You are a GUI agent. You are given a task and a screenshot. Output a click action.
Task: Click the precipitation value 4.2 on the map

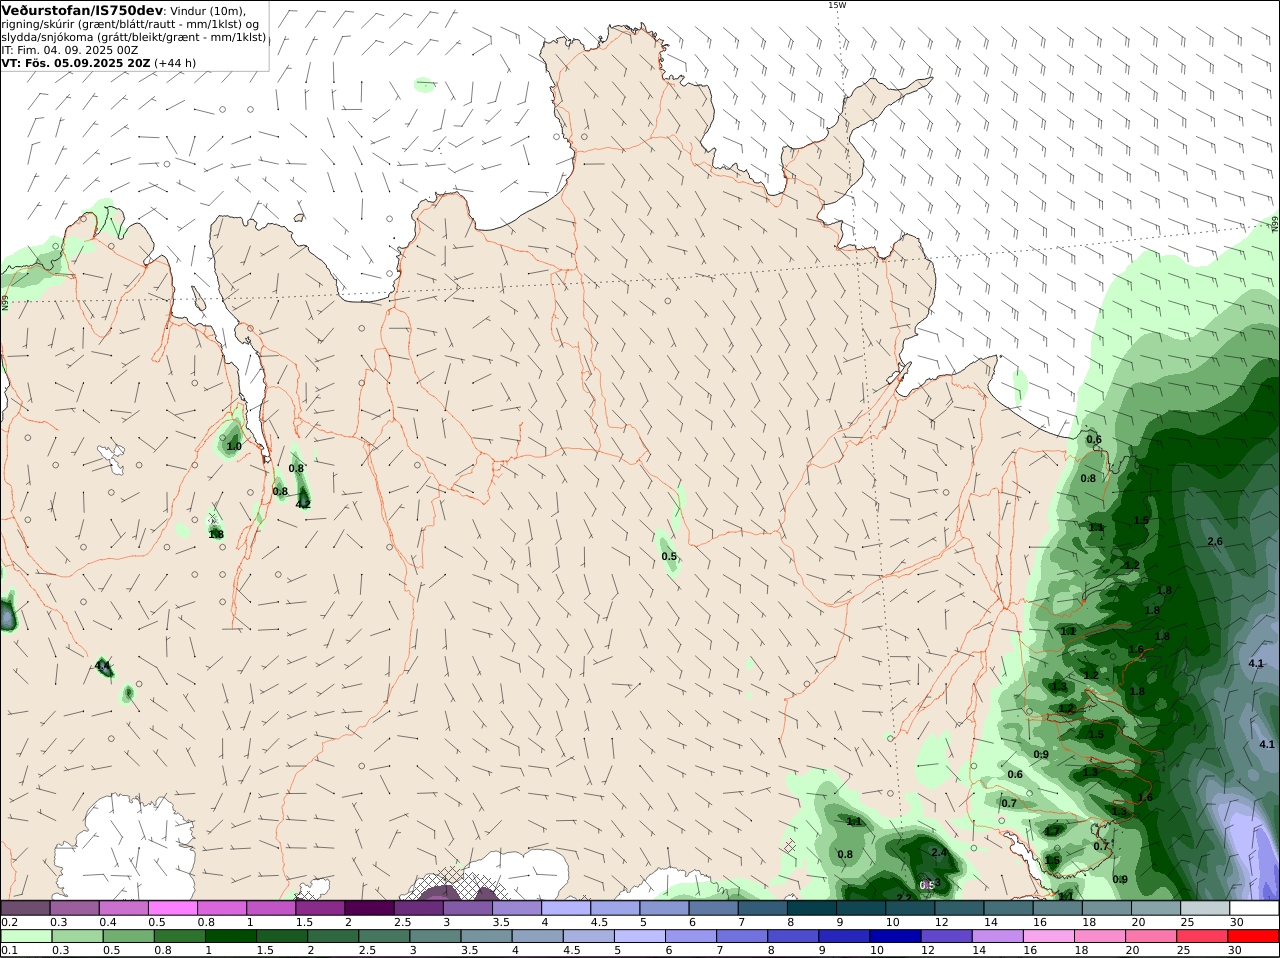[x=303, y=504]
